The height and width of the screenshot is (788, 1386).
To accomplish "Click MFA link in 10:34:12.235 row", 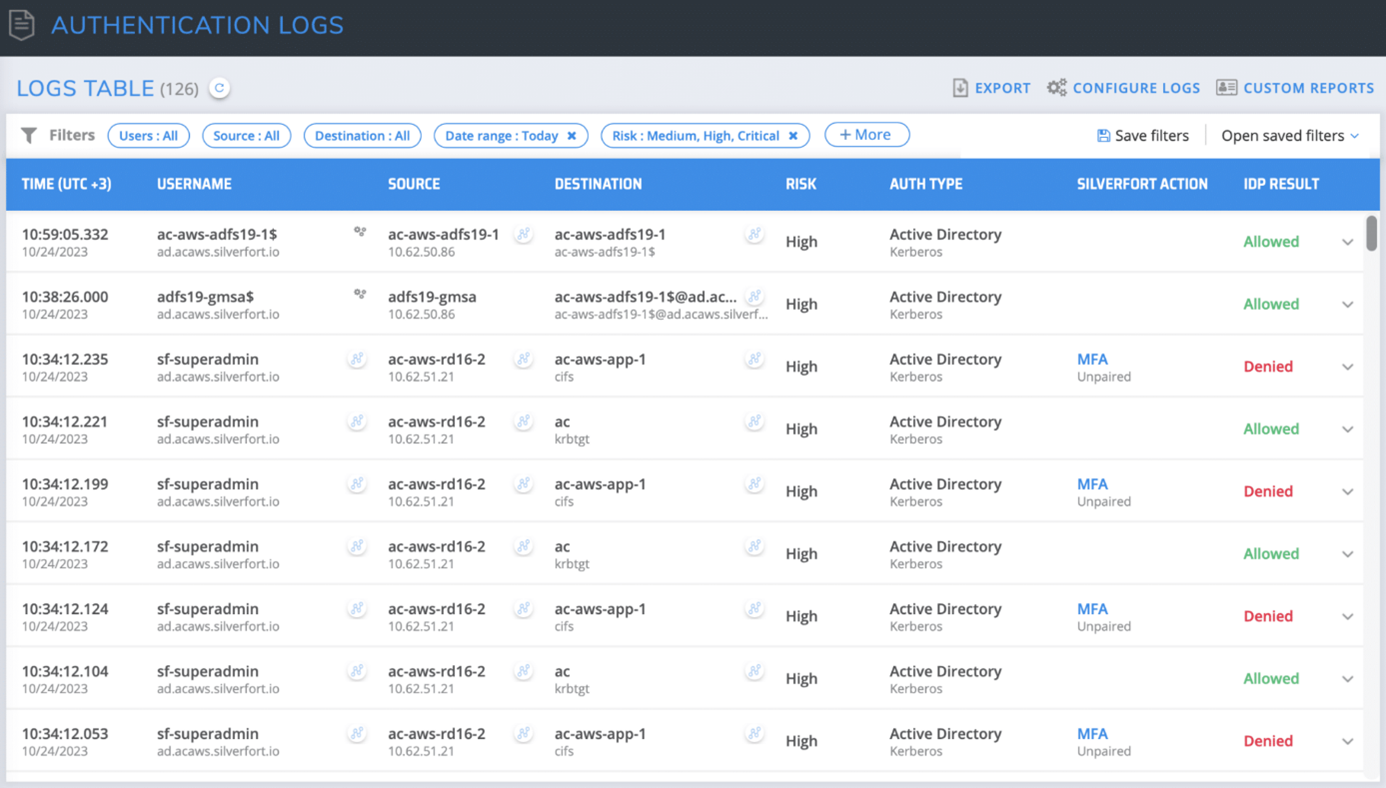I will (1092, 359).
